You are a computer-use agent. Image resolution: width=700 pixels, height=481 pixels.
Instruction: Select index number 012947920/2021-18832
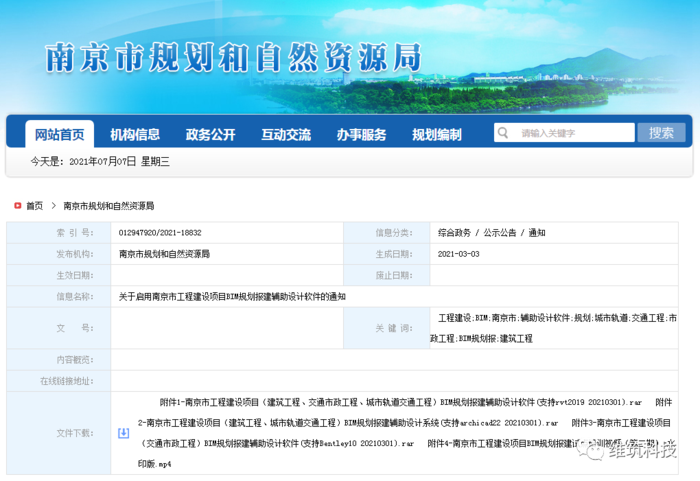coord(160,233)
